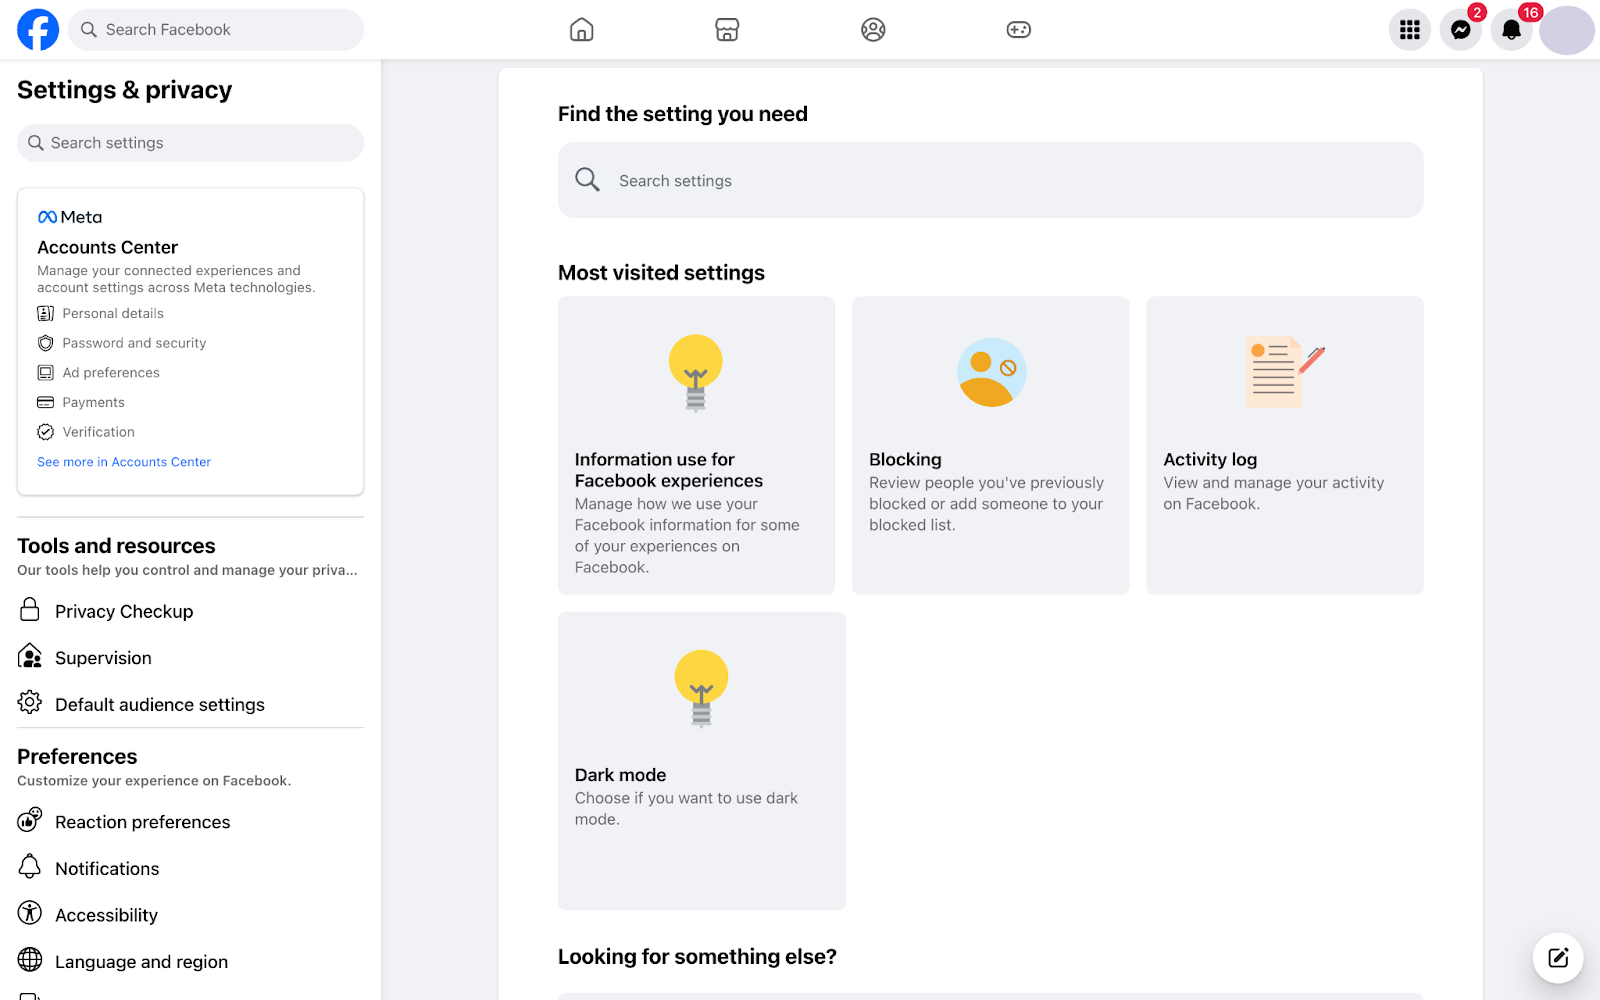The width and height of the screenshot is (1600, 1000).
Task: Open Information use for Facebook experiences title
Action: point(668,470)
